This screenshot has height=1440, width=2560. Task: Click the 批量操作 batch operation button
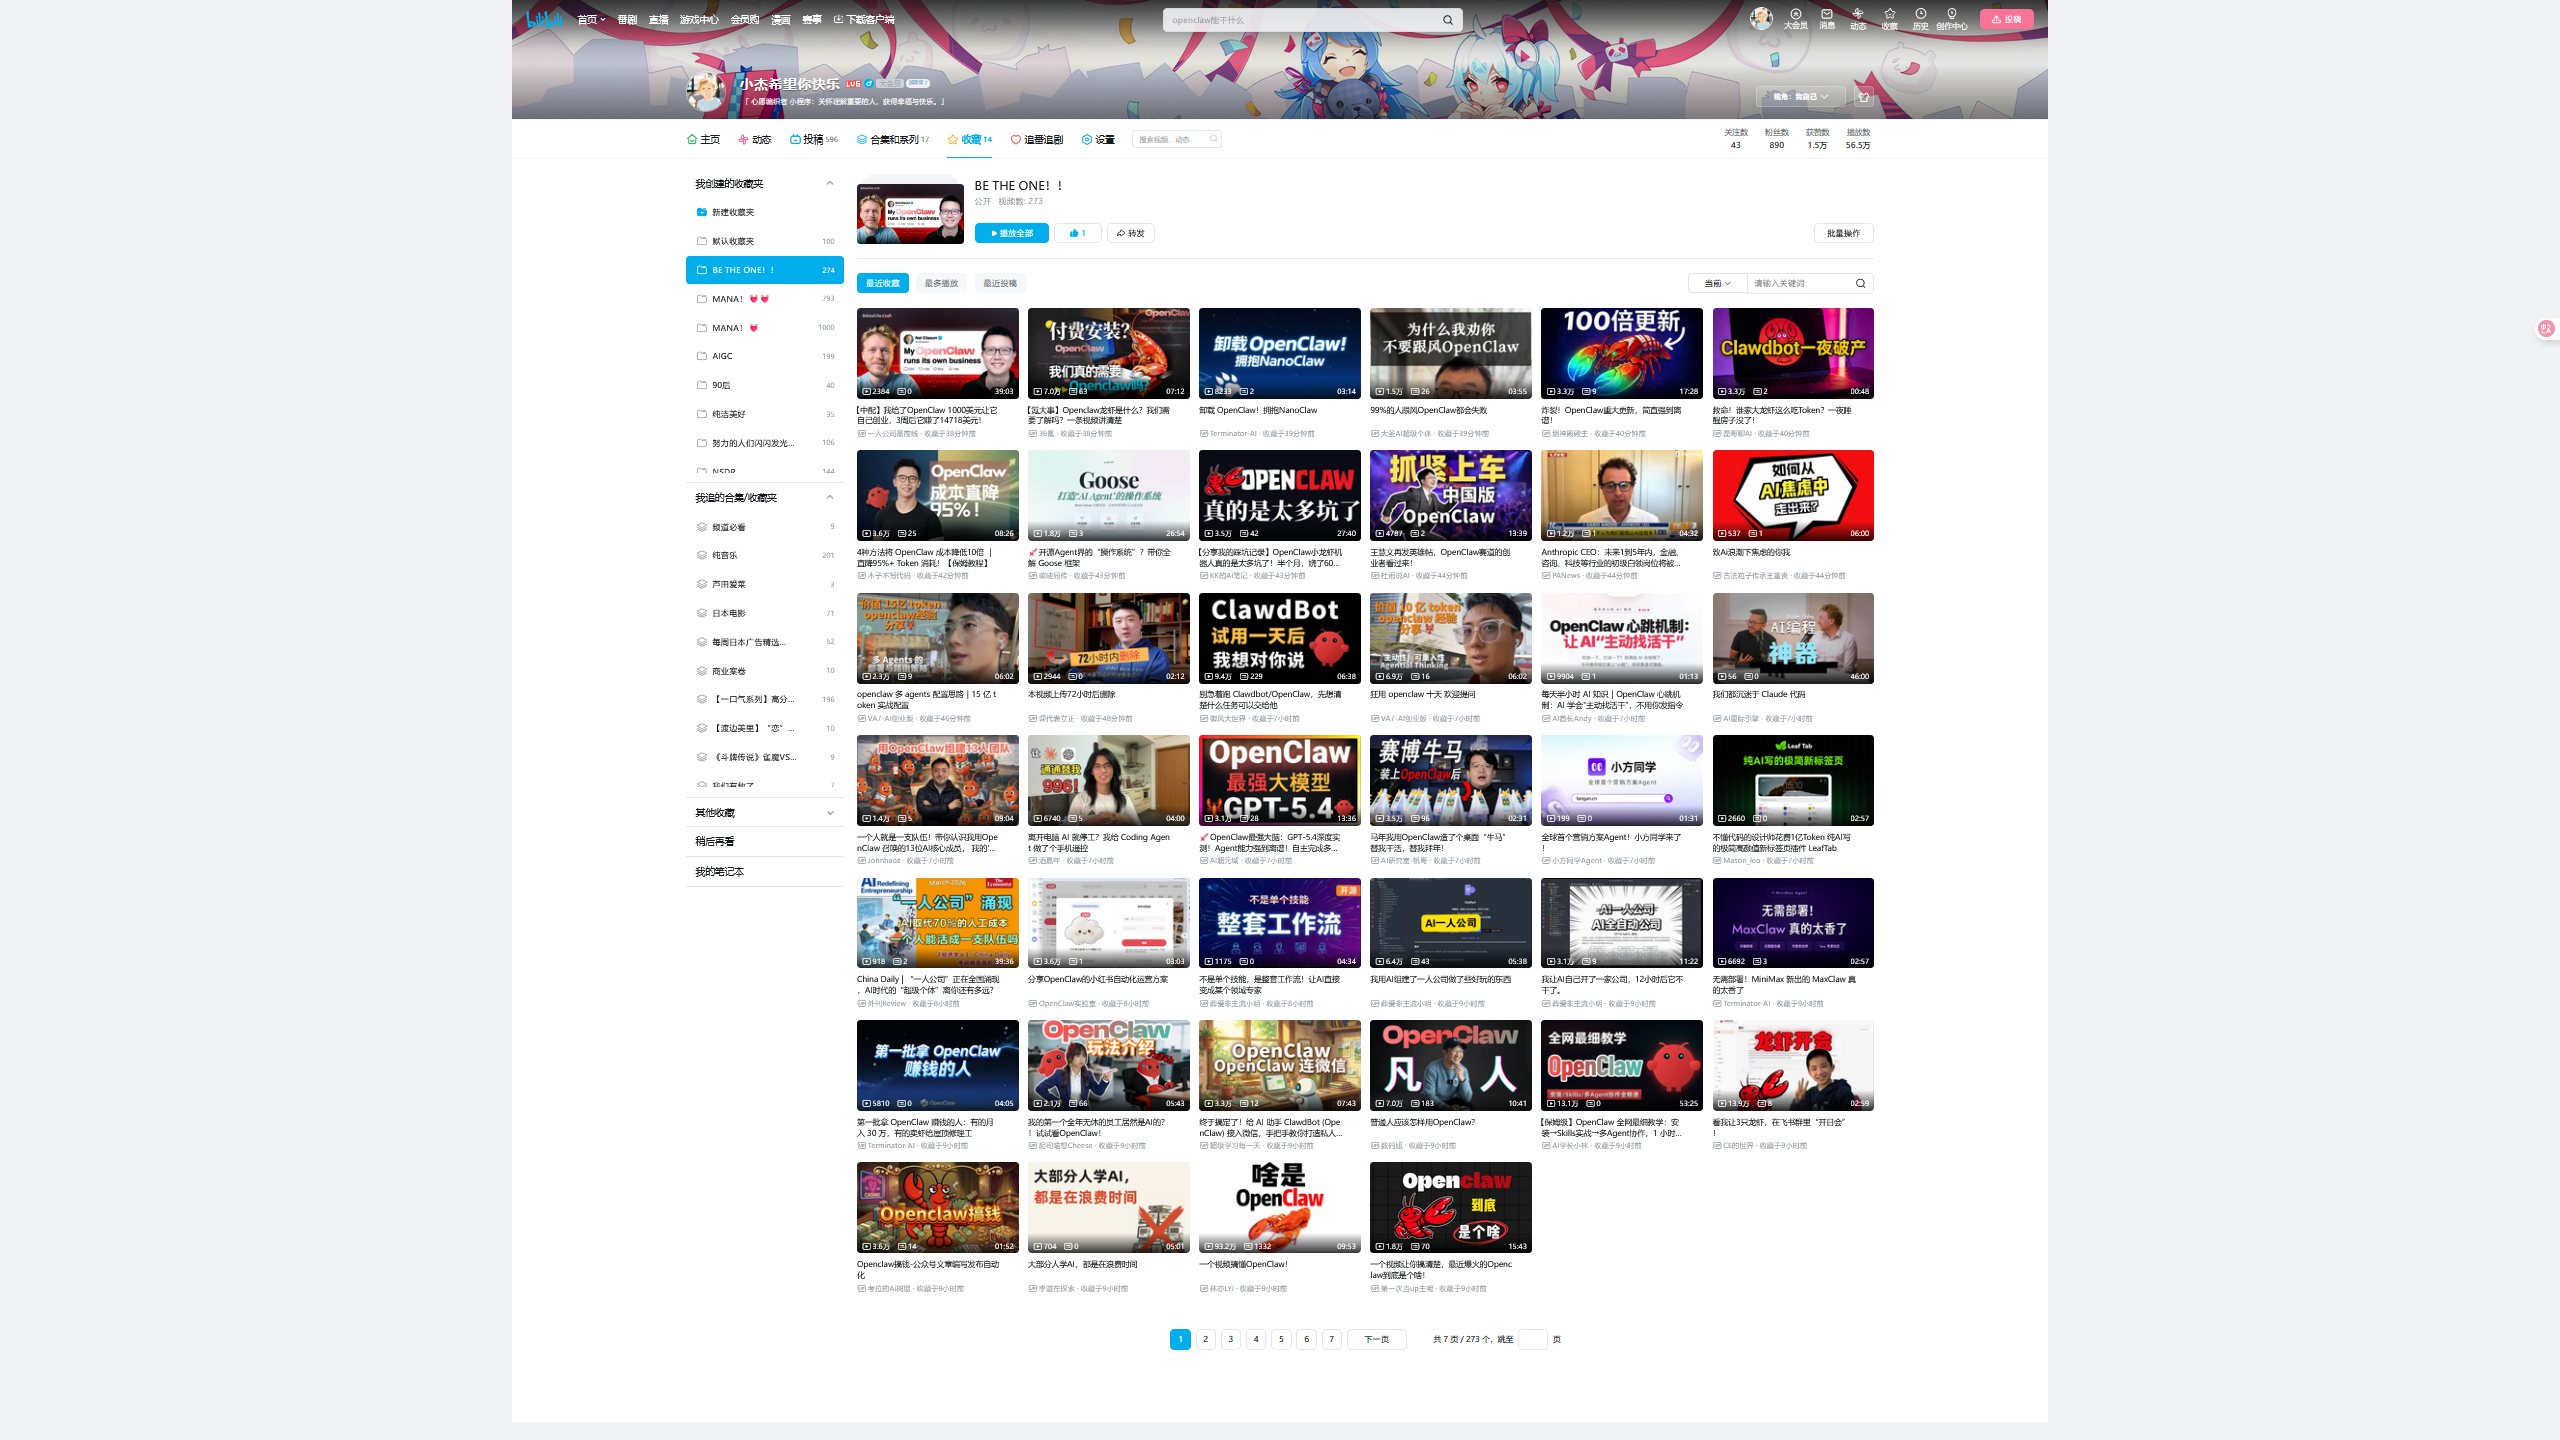pos(1843,233)
